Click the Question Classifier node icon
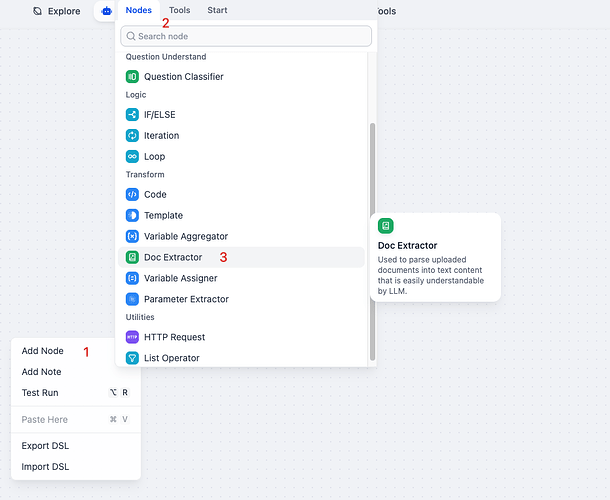The image size is (610, 500). click(132, 76)
